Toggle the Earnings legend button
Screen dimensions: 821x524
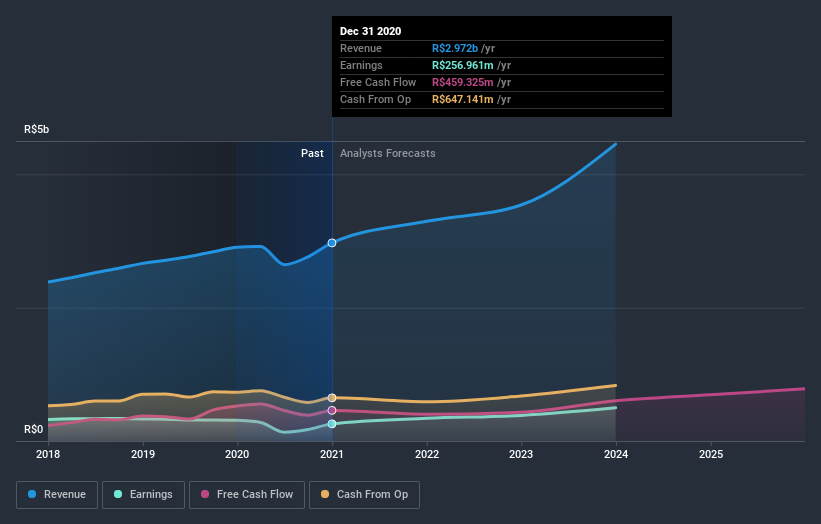[x=143, y=495]
